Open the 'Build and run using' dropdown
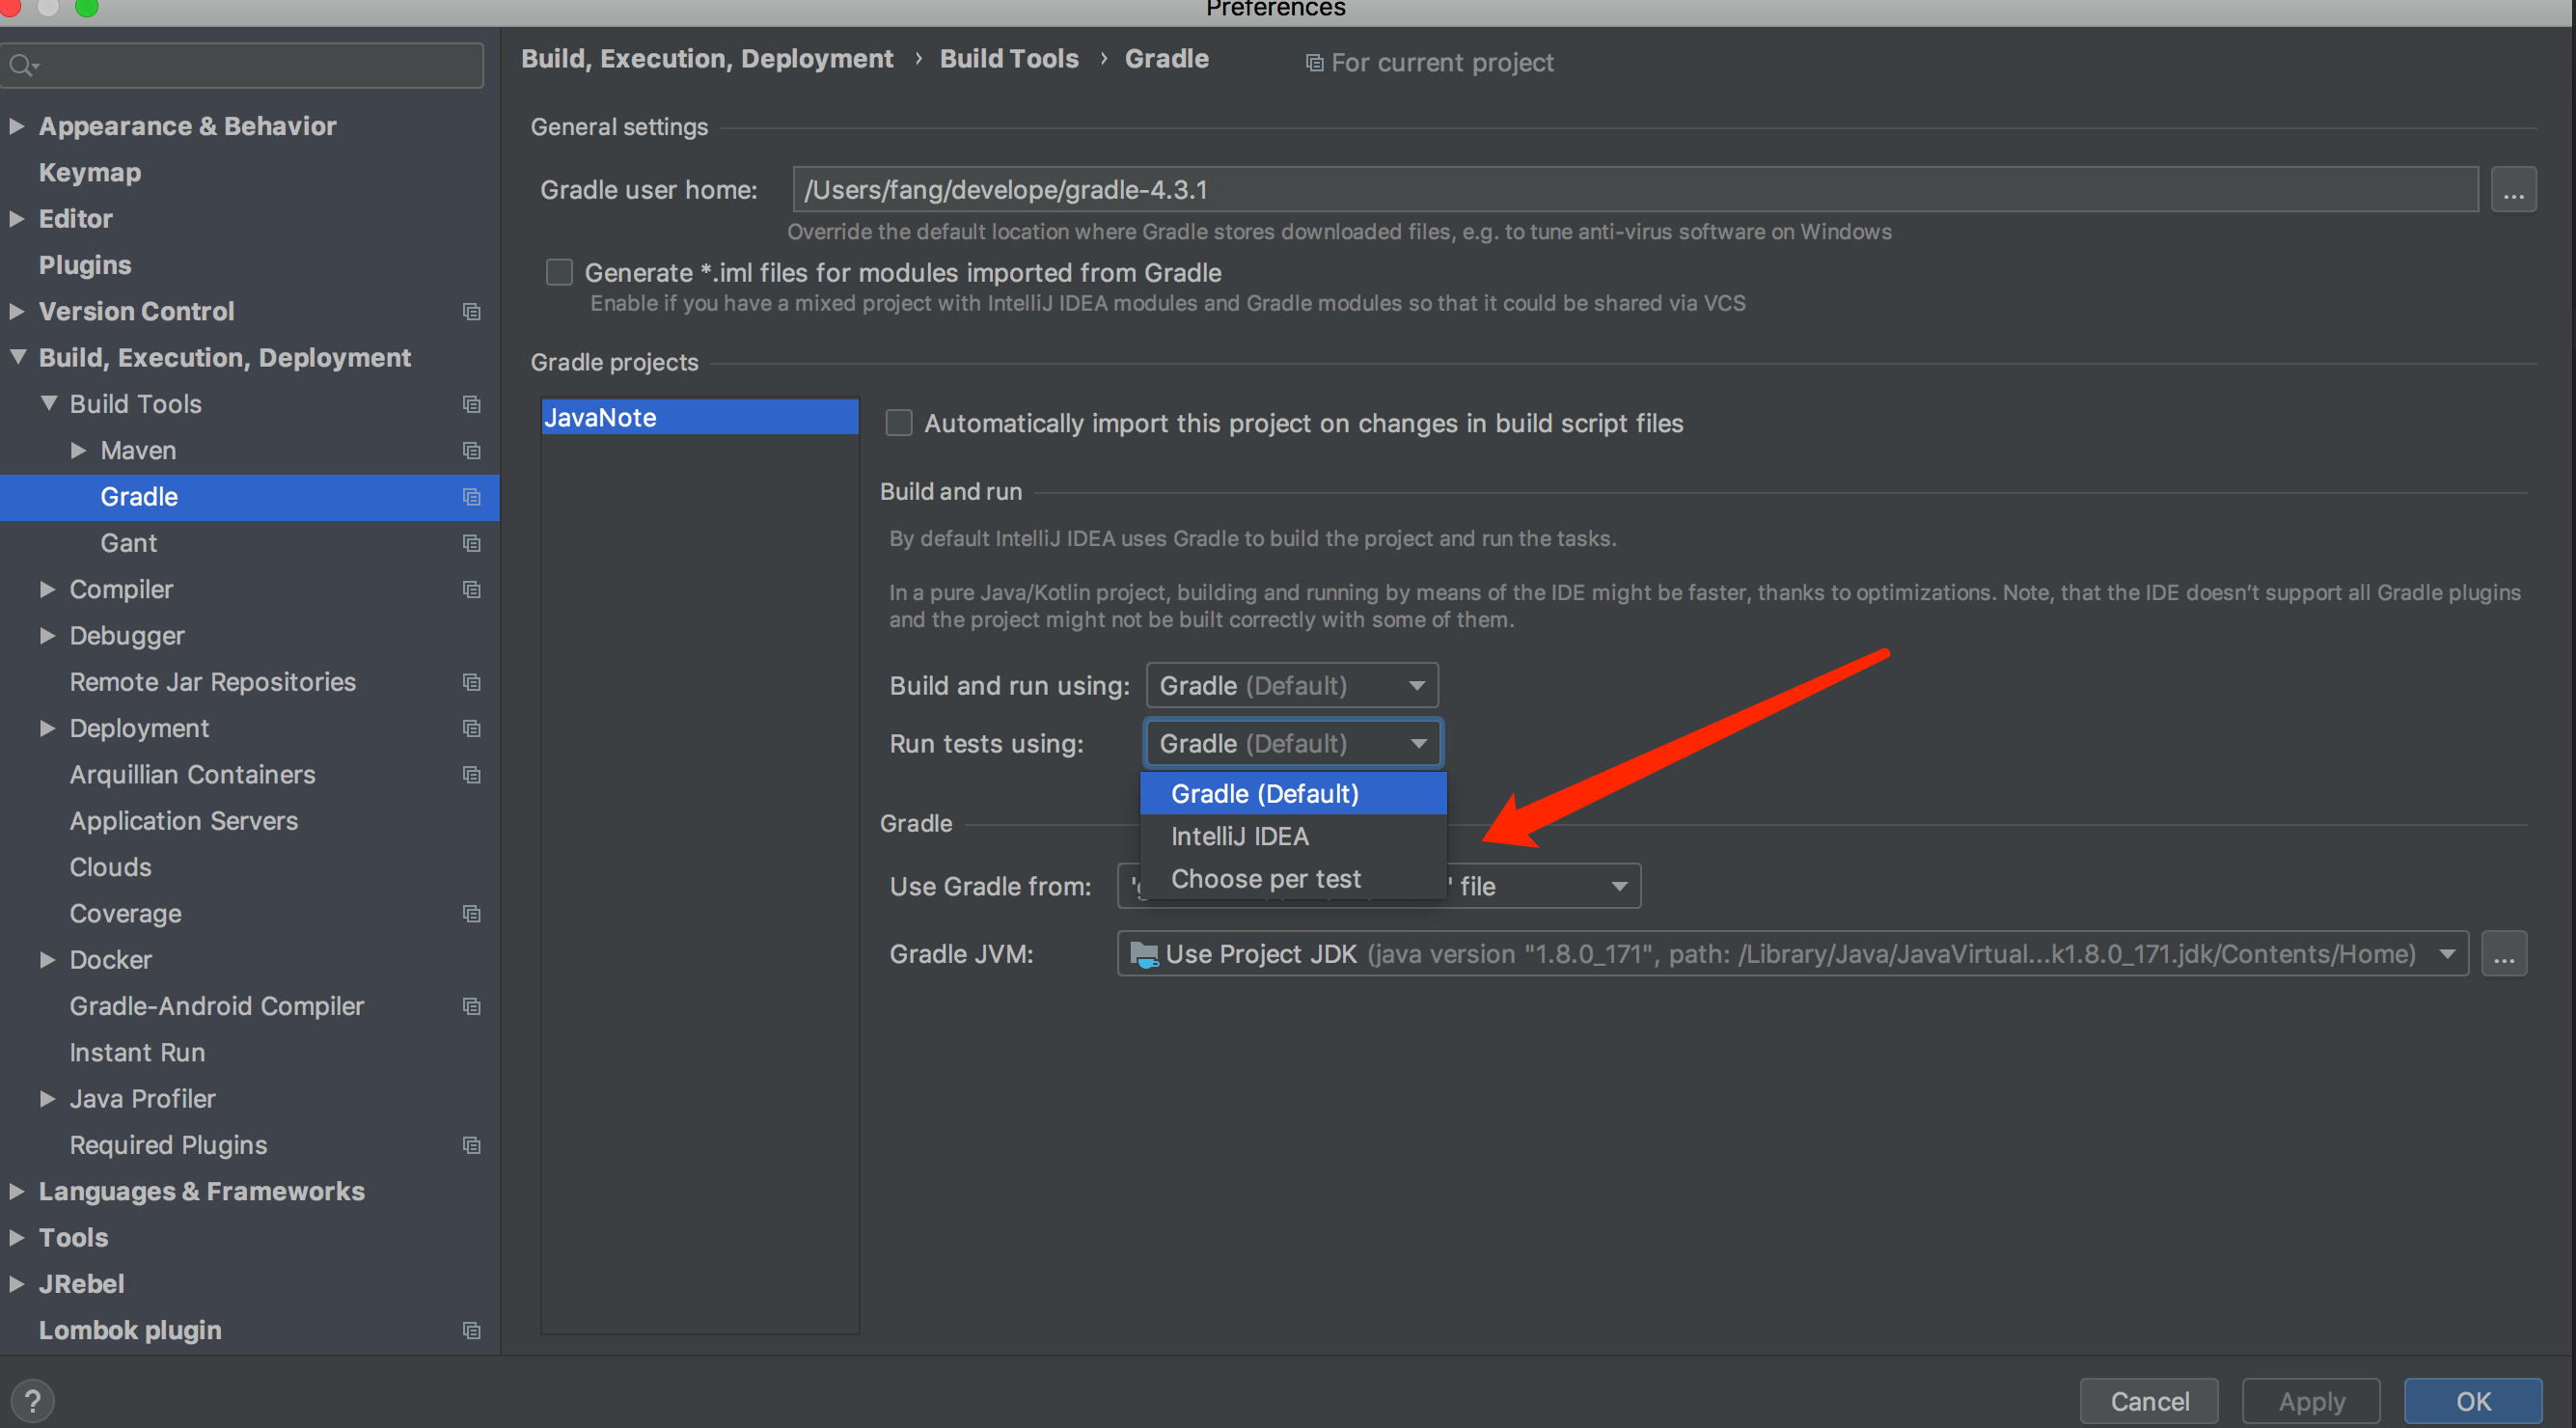Screen dimensions: 2576x1428 point(1291,685)
